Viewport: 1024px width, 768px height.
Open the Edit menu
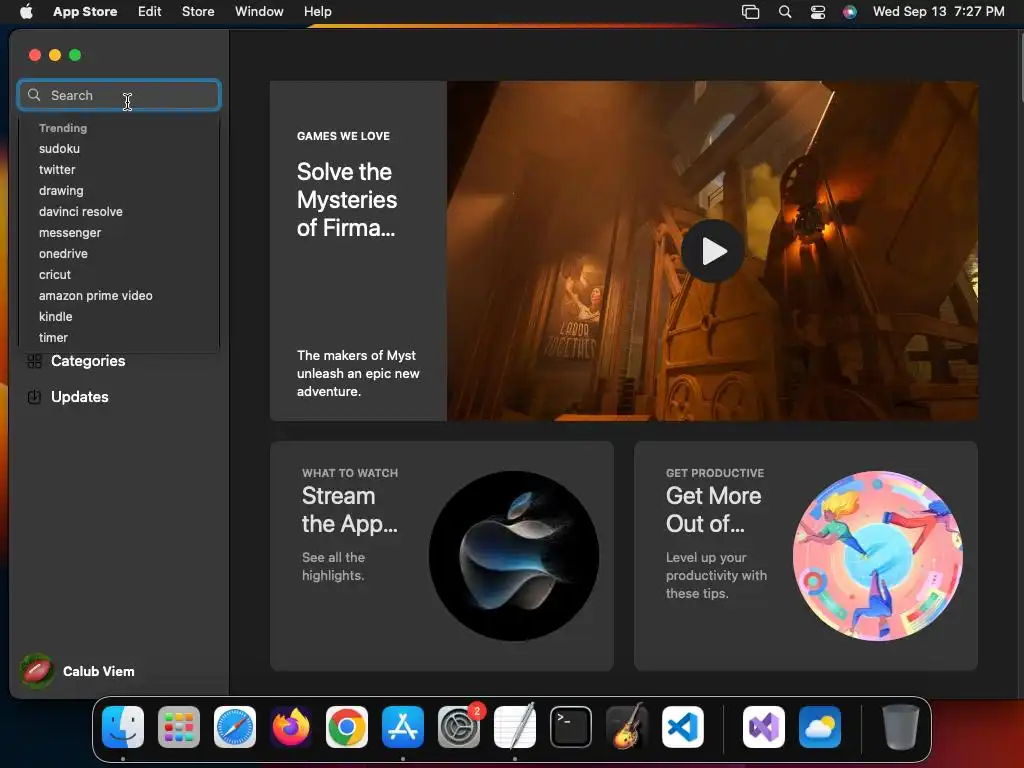(150, 11)
